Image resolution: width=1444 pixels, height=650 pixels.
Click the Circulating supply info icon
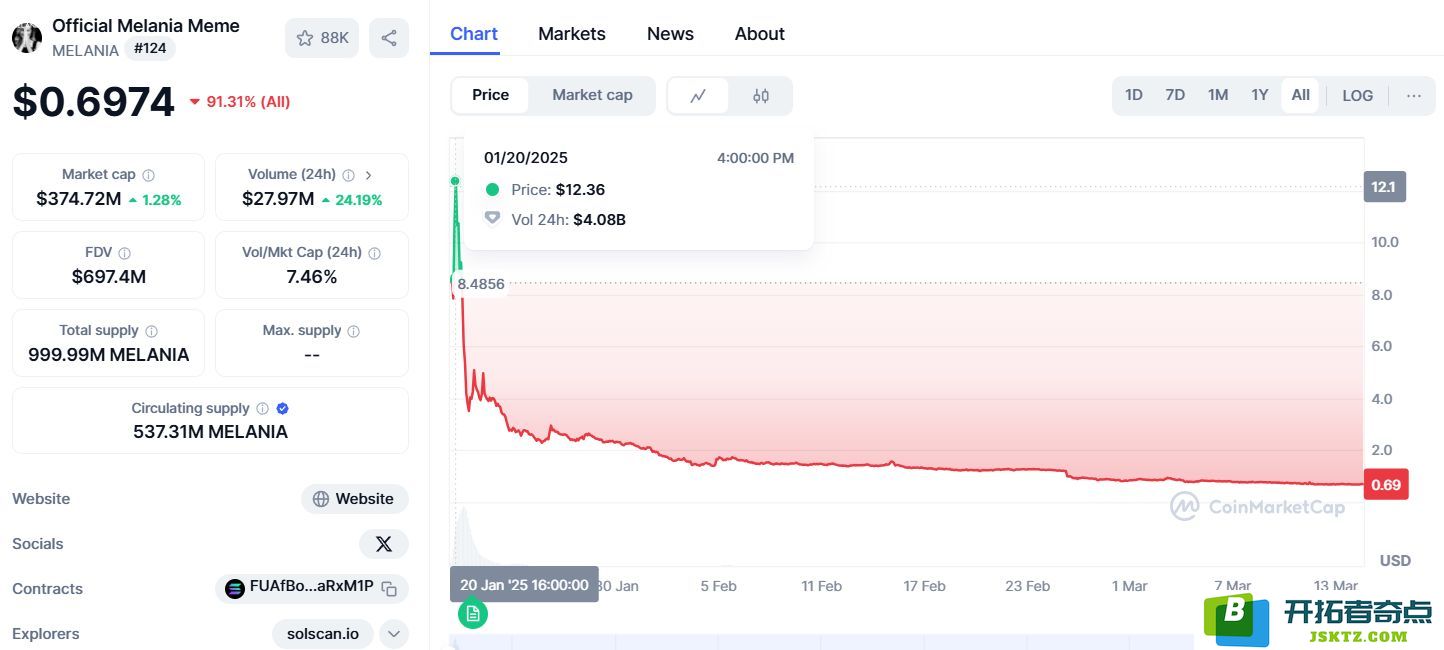[262, 409]
